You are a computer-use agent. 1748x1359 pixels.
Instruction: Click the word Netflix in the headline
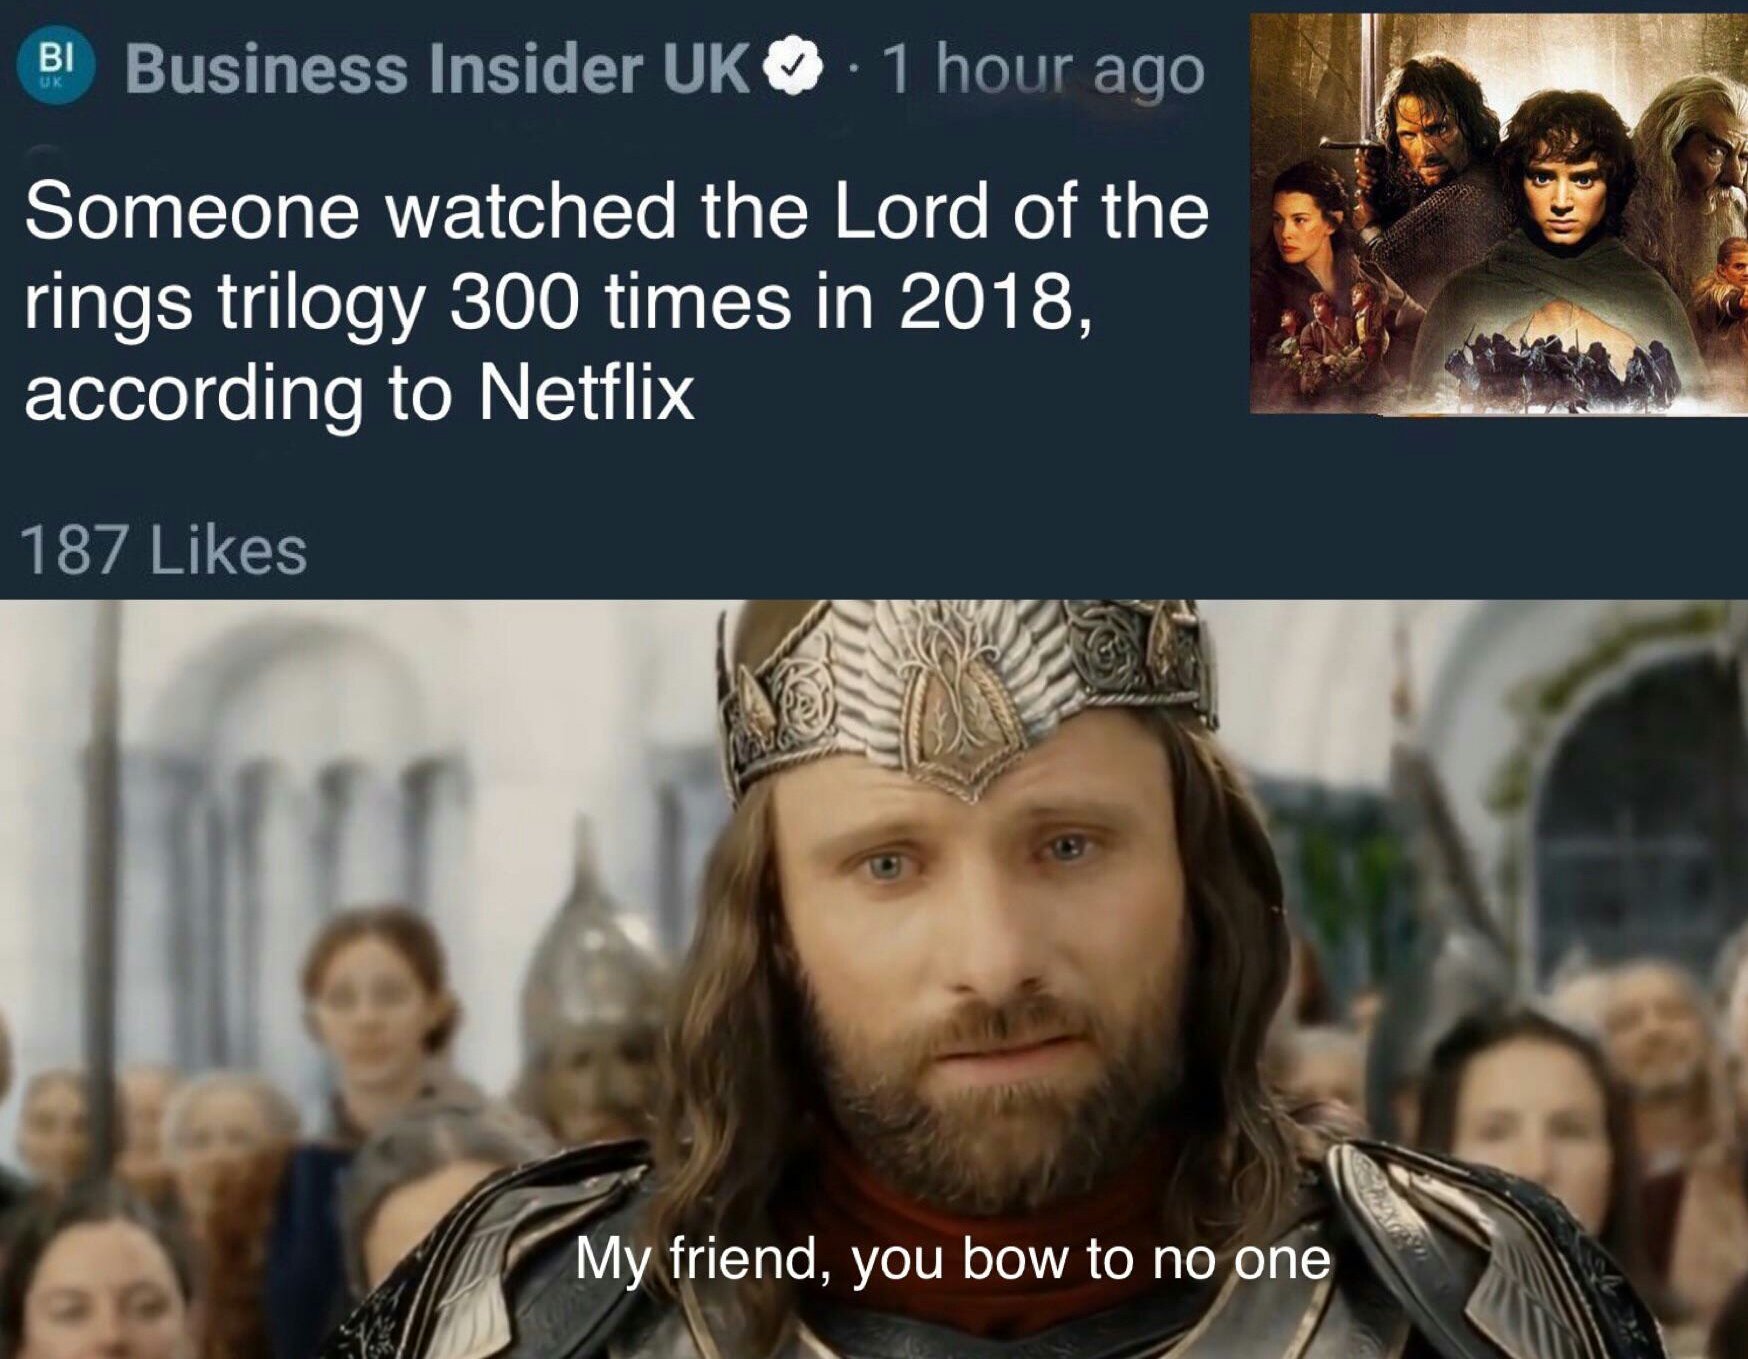[x=585, y=392]
